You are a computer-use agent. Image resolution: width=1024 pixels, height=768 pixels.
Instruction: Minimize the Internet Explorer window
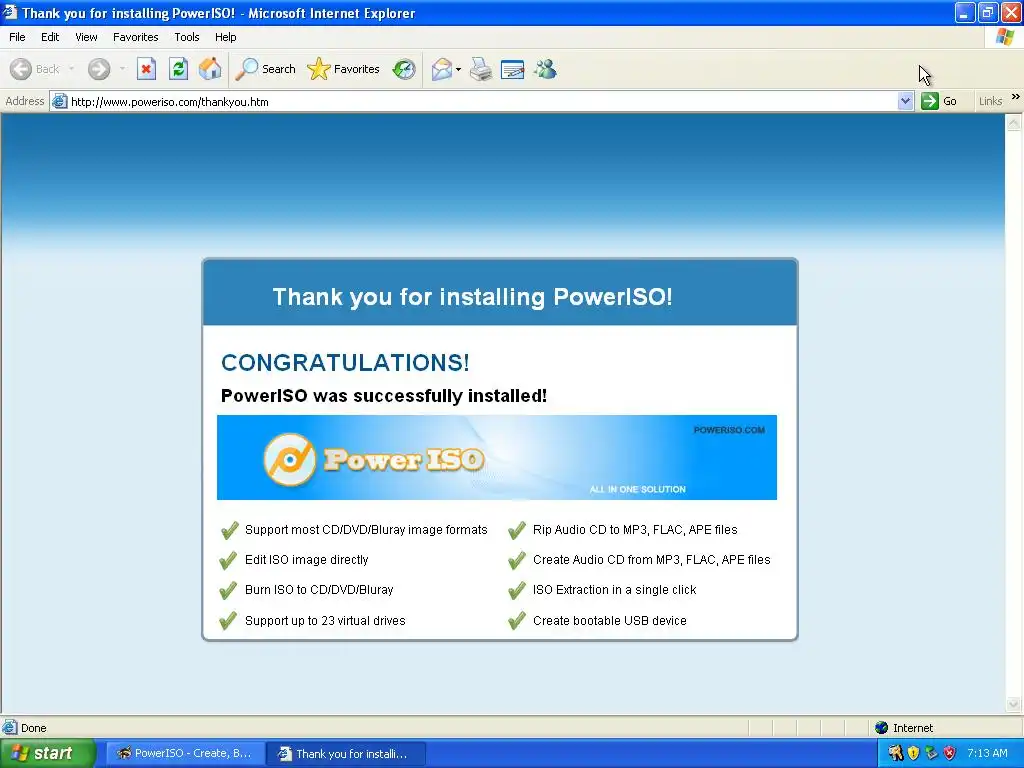point(965,12)
